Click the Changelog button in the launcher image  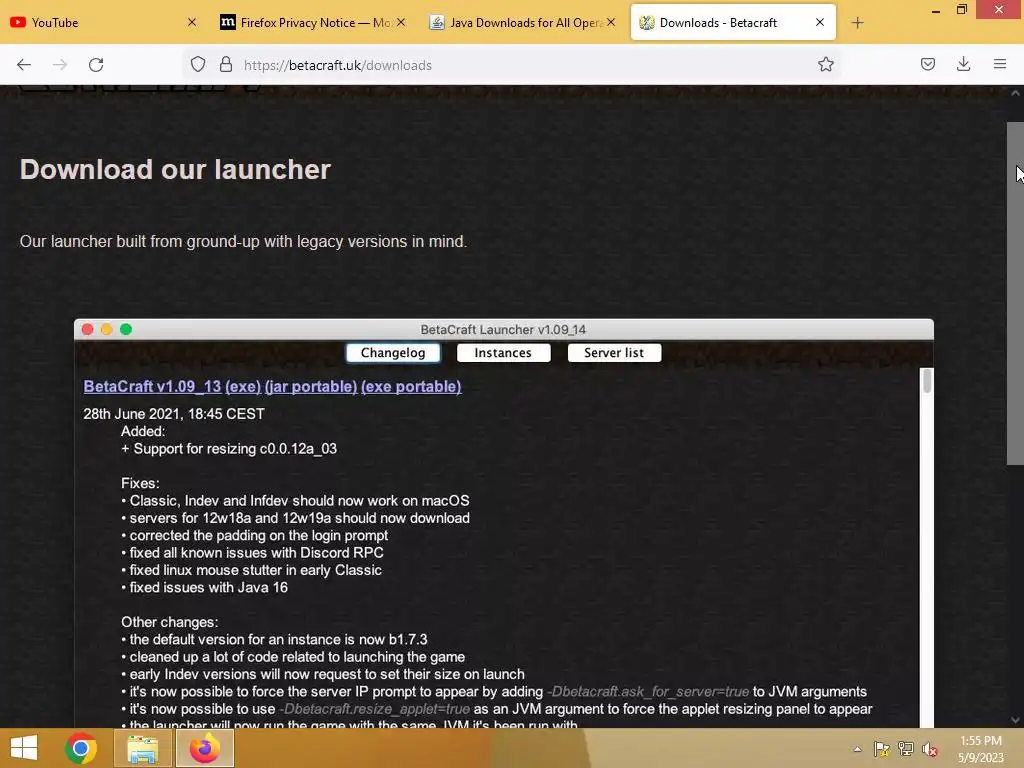click(393, 353)
